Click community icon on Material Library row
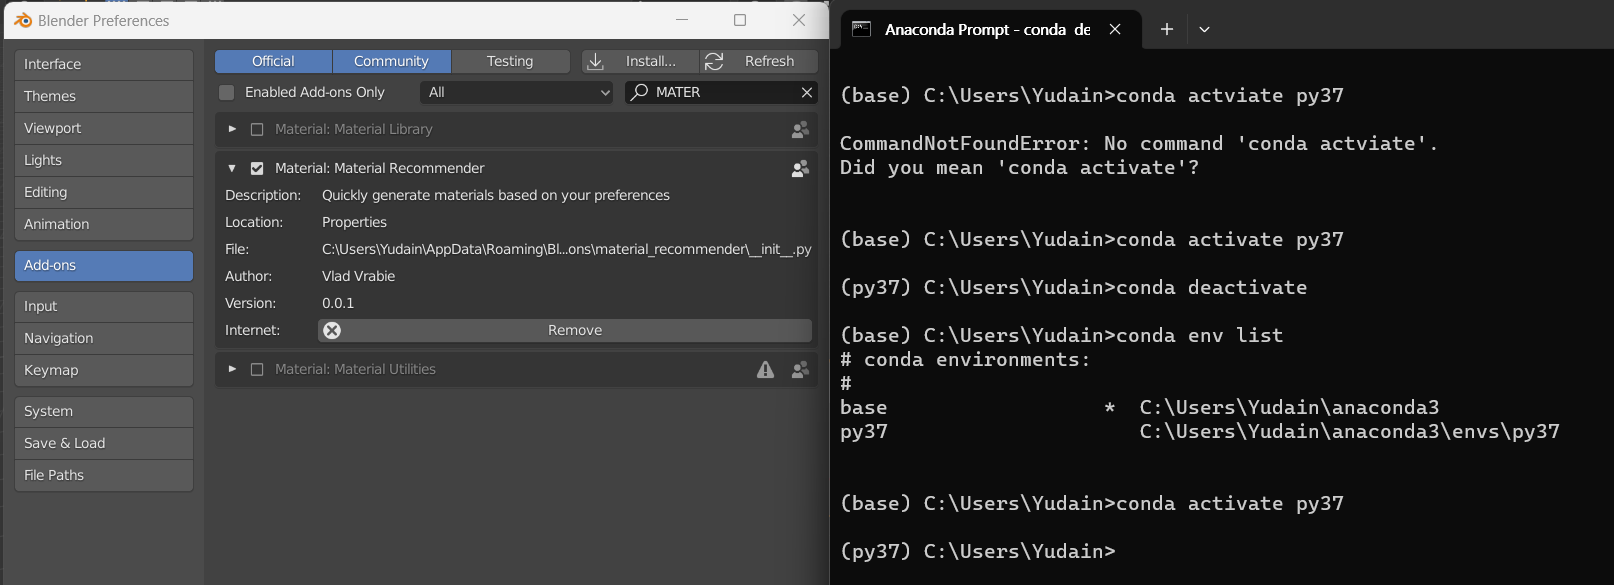 point(800,129)
